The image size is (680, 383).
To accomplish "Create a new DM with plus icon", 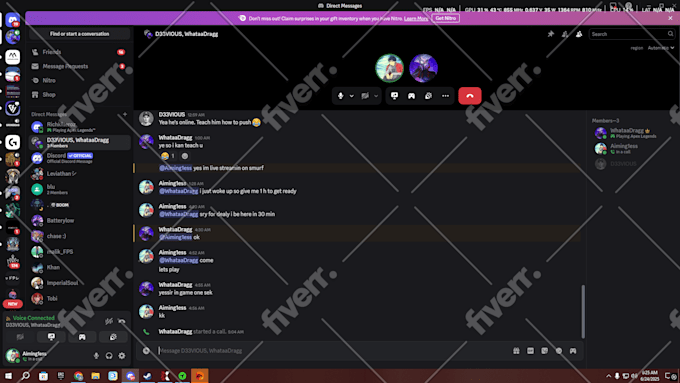I will (x=125, y=114).
